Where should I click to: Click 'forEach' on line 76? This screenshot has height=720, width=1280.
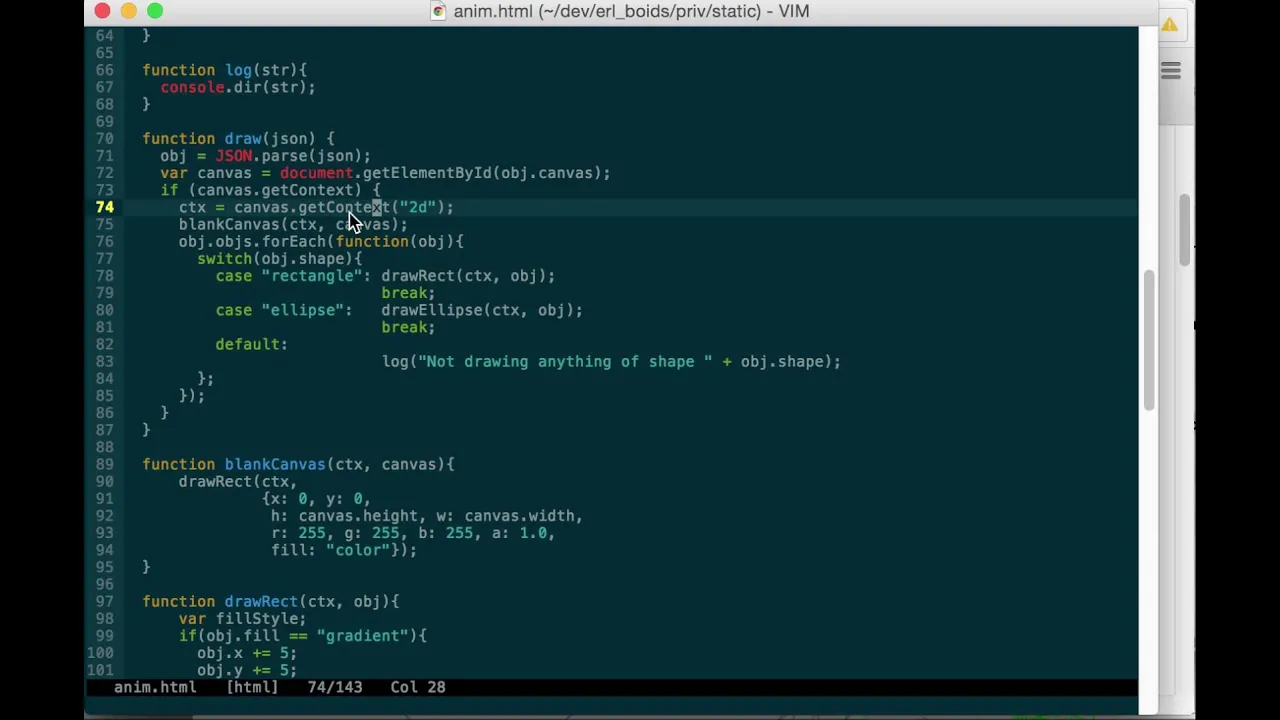coord(293,241)
